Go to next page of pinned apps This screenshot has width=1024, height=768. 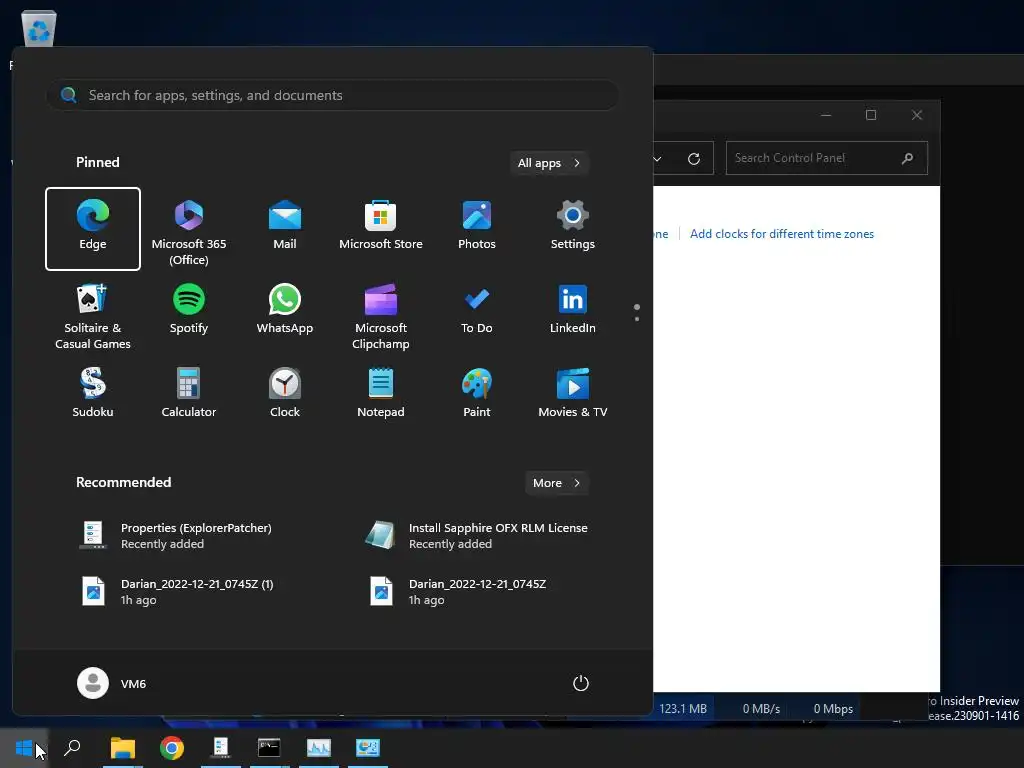[637, 319]
